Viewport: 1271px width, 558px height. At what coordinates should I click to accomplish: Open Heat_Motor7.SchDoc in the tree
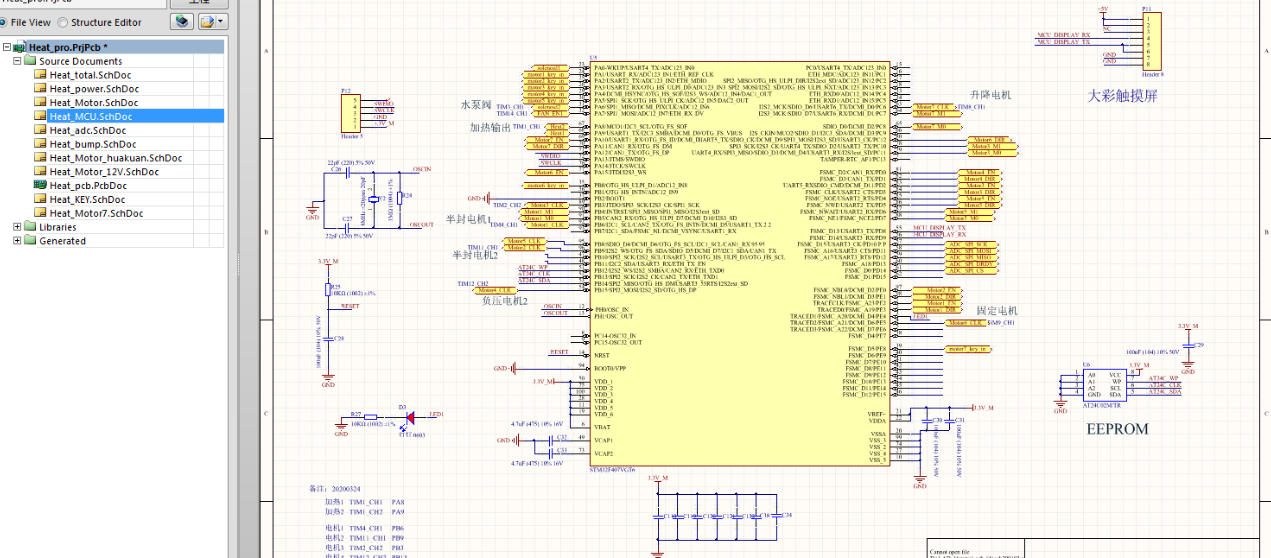(97, 213)
